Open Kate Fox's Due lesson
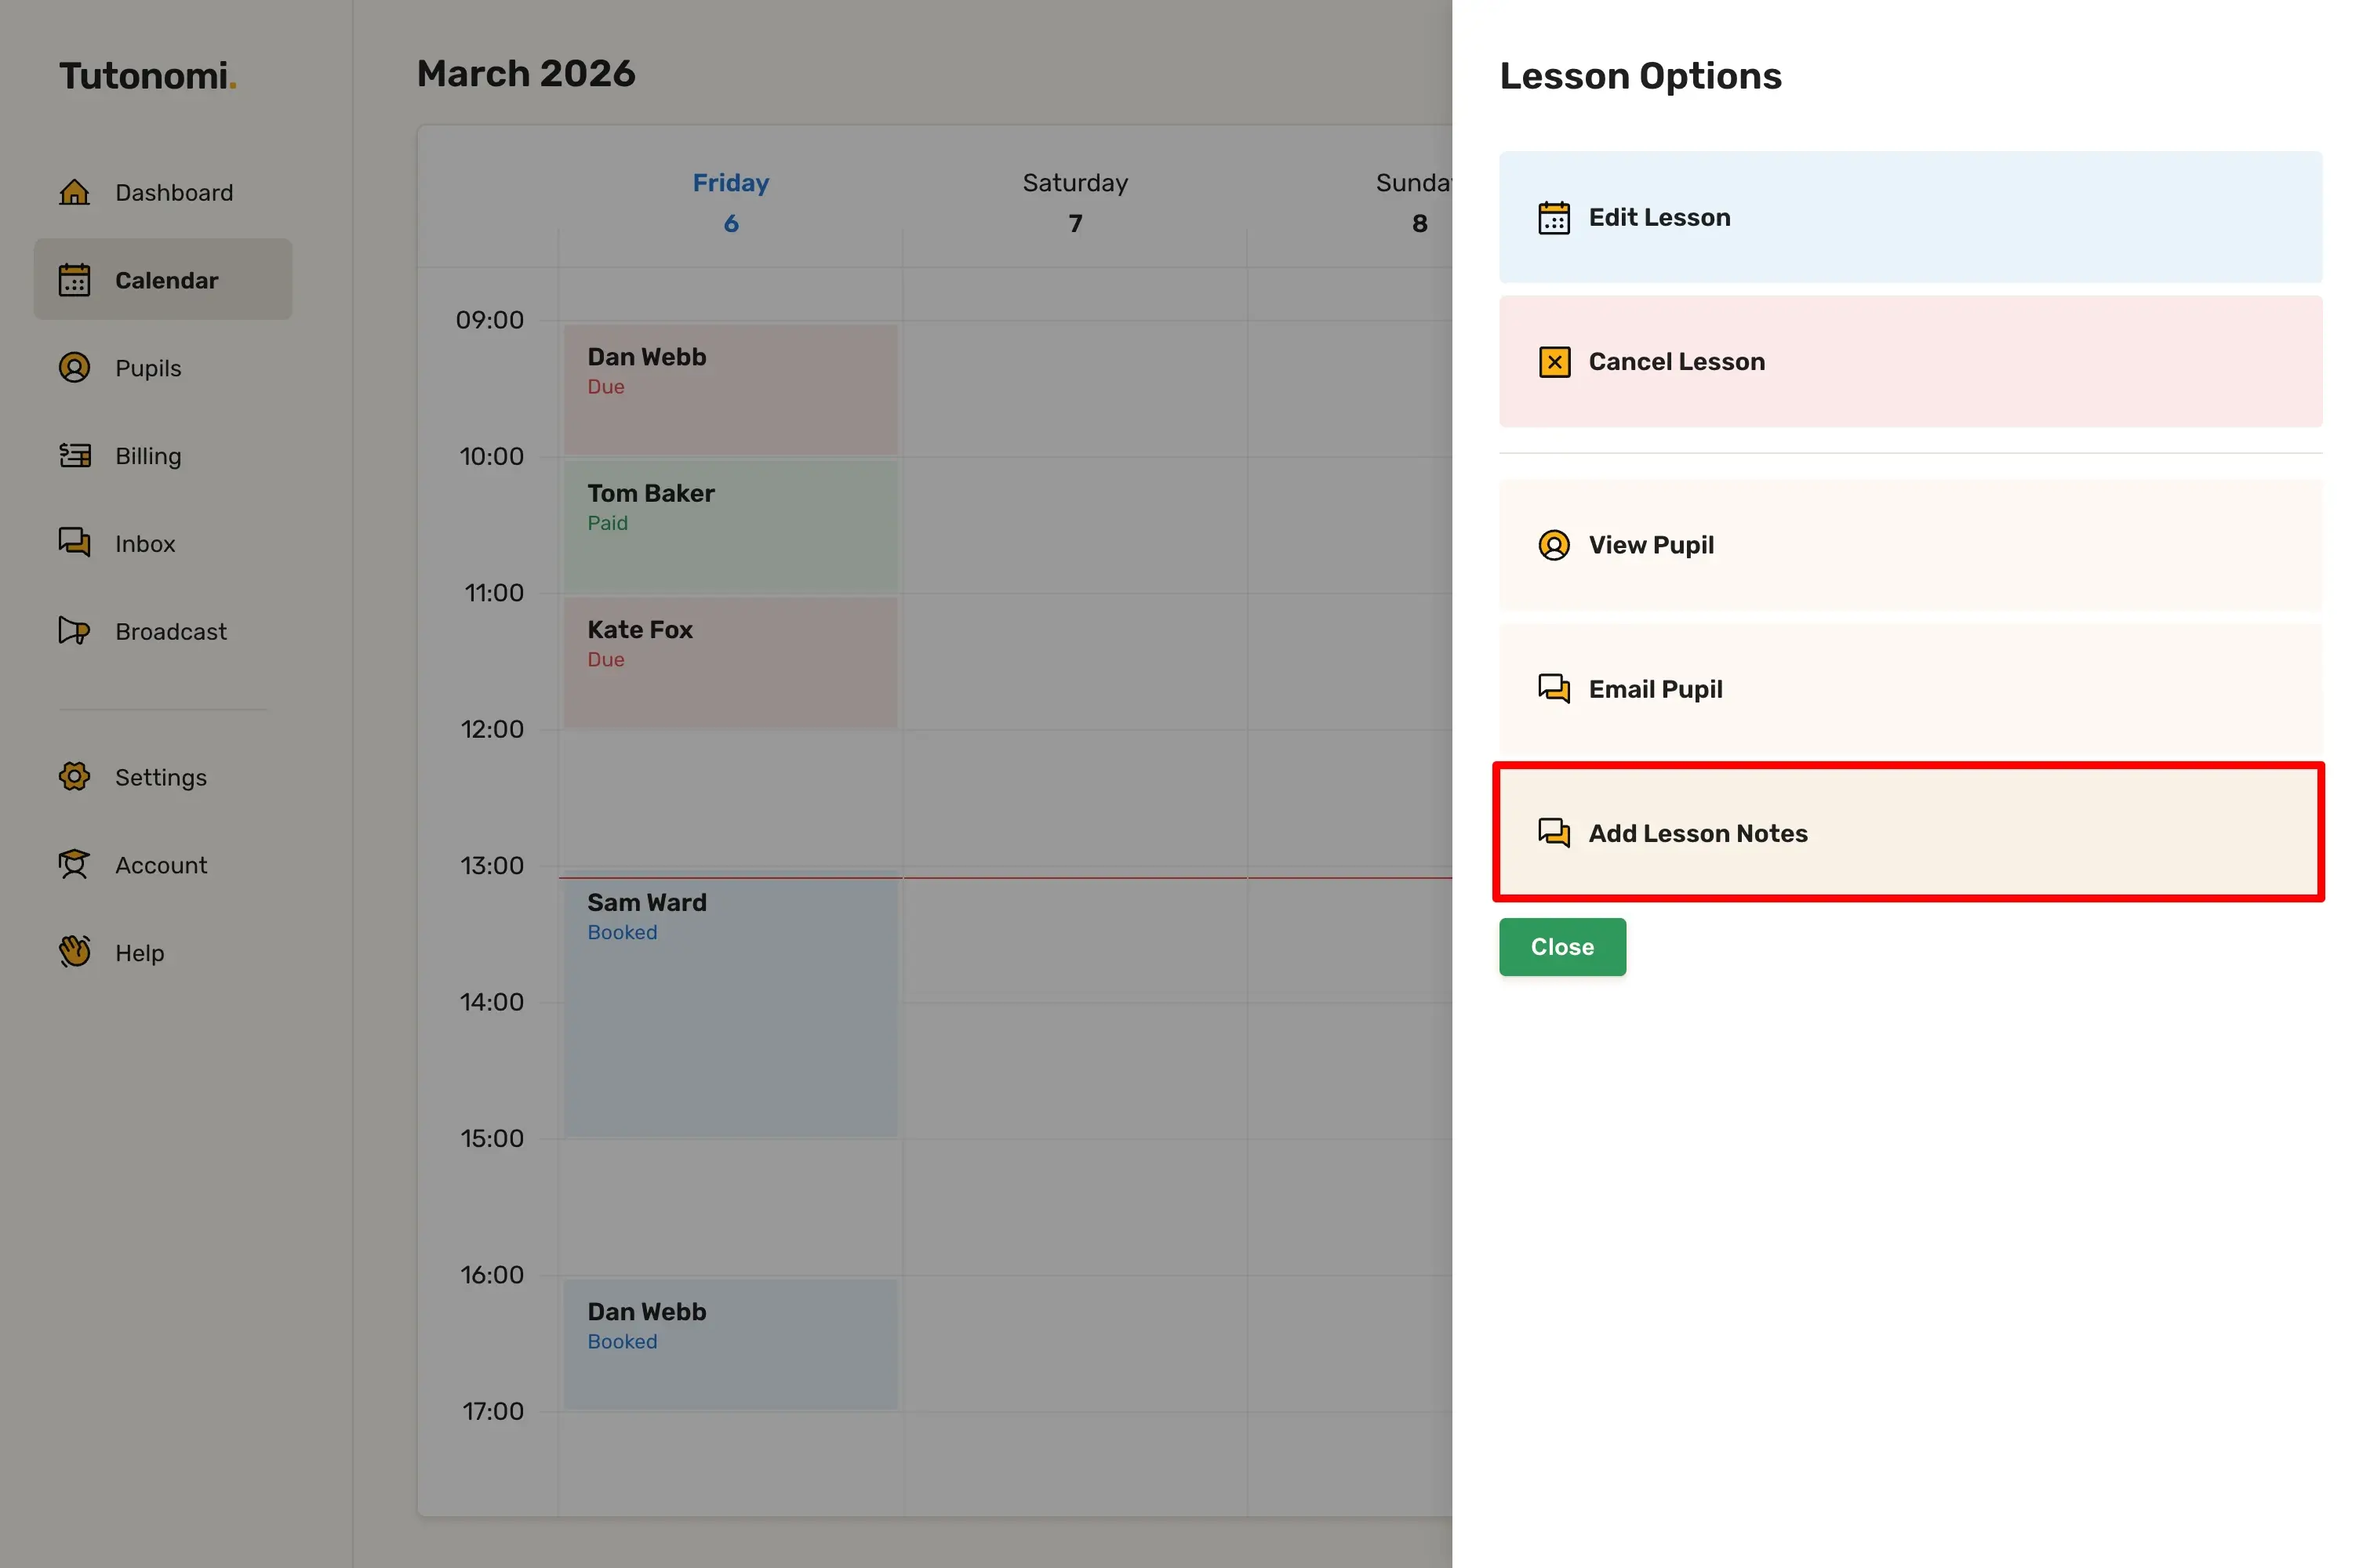Image resolution: width=2370 pixels, height=1568 pixels. coord(730,662)
